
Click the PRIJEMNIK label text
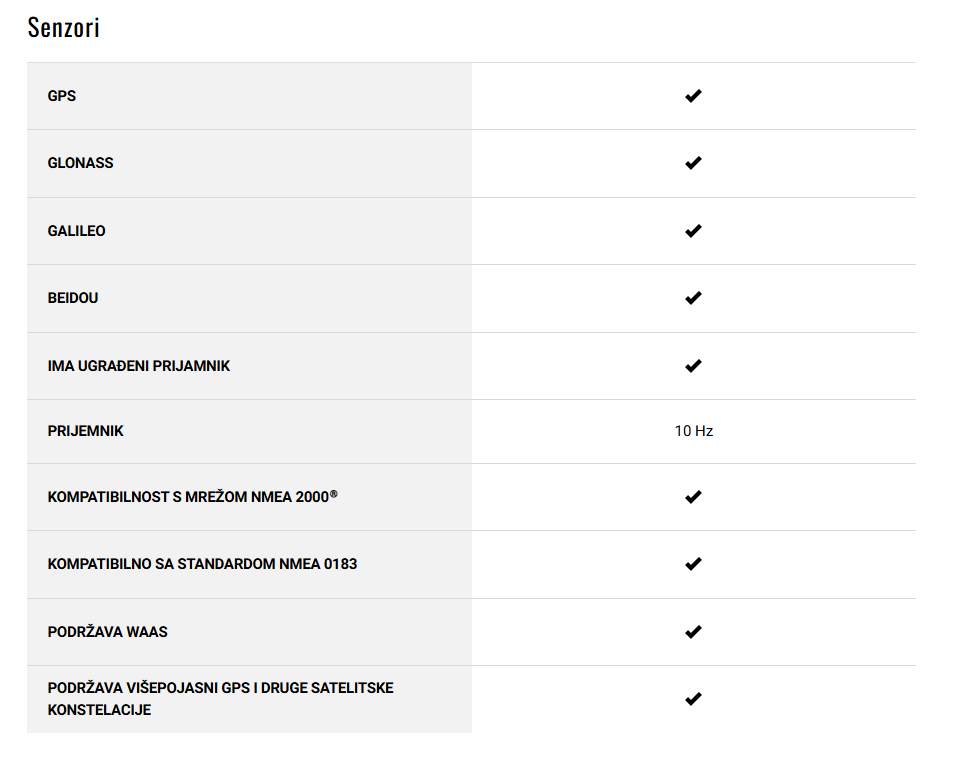pyautogui.click(x=86, y=431)
